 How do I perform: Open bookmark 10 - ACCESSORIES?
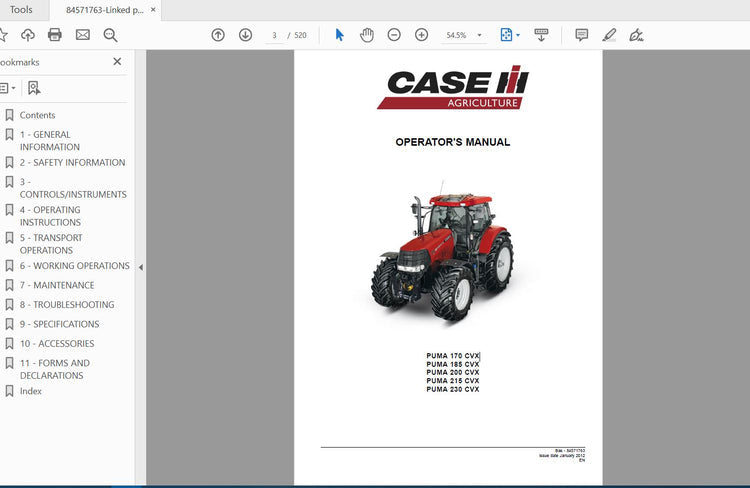point(57,344)
